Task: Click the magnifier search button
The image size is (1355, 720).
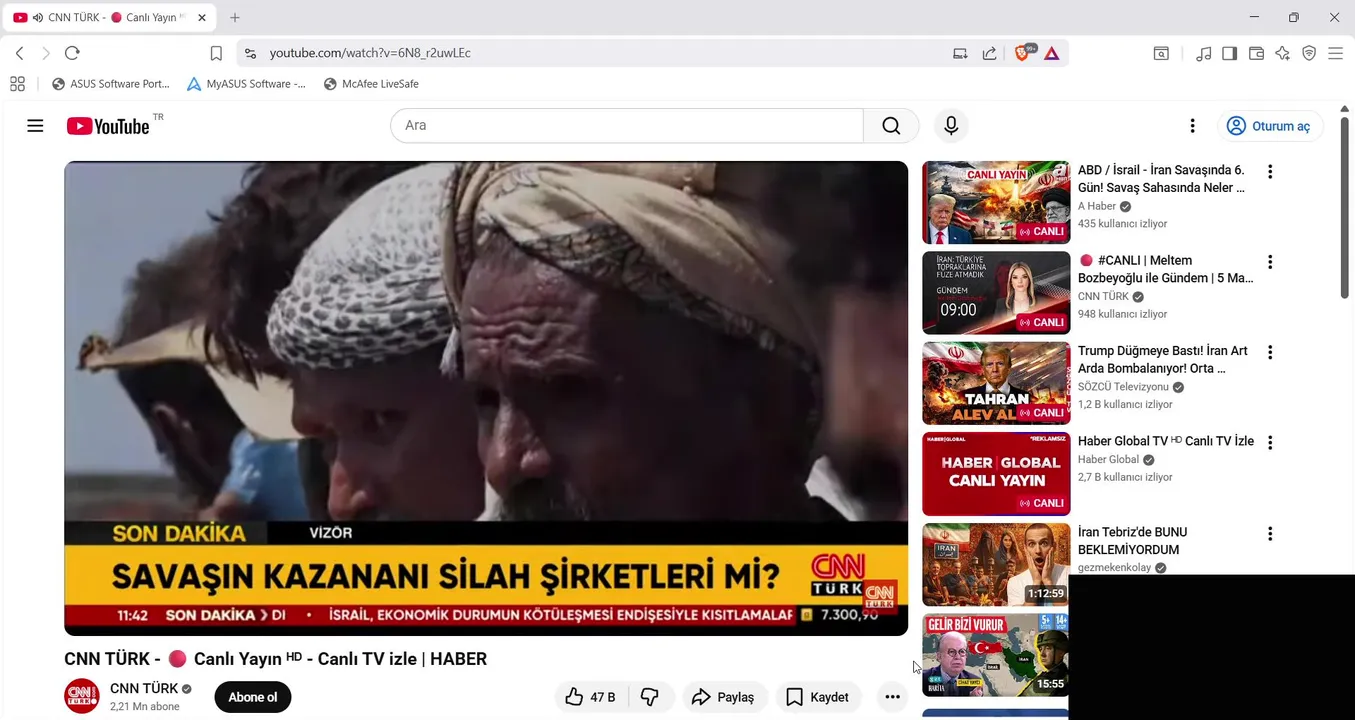Action: (x=891, y=126)
